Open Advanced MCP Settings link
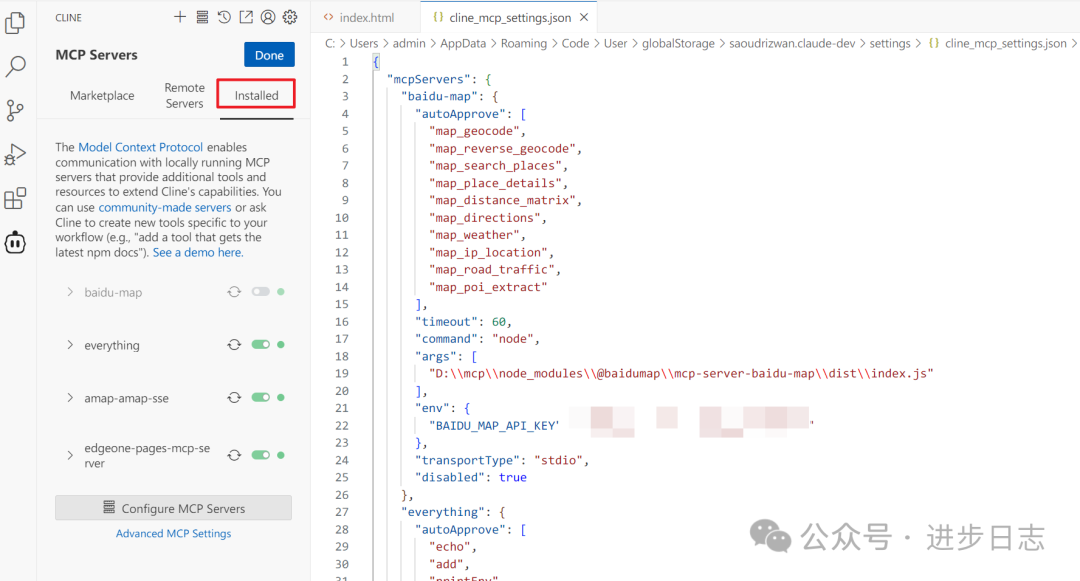The height and width of the screenshot is (581, 1080). (174, 534)
